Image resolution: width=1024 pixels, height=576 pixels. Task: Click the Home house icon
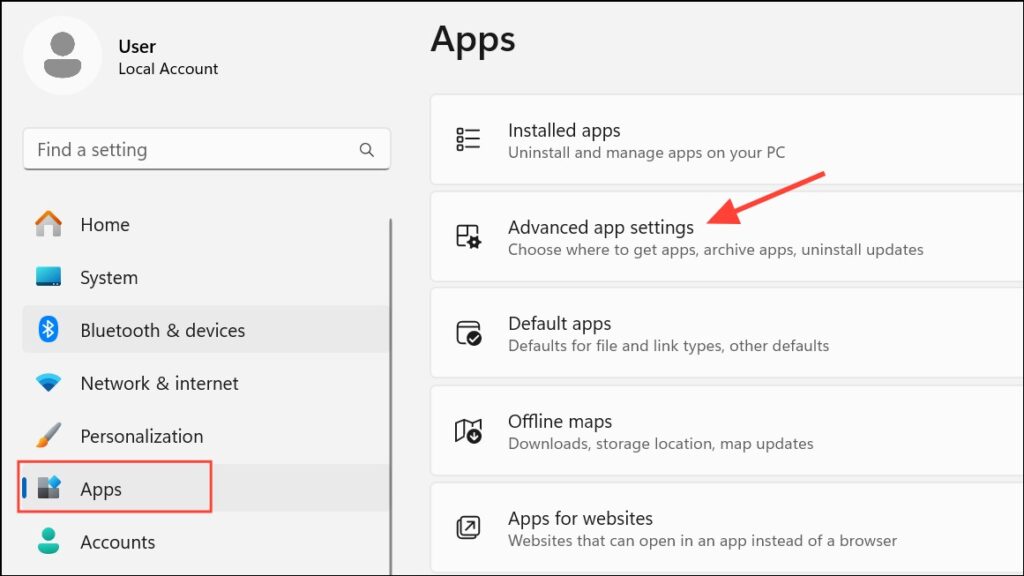tap(48, 224)
